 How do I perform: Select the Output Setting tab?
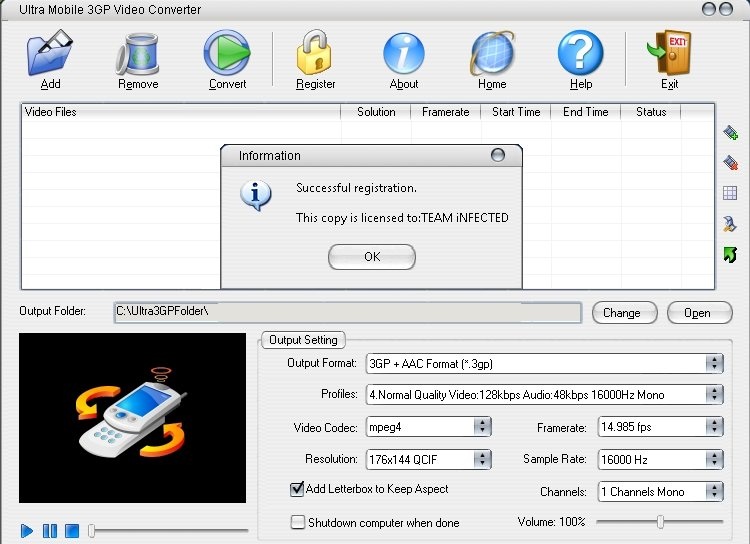click(x=303, y=340)
